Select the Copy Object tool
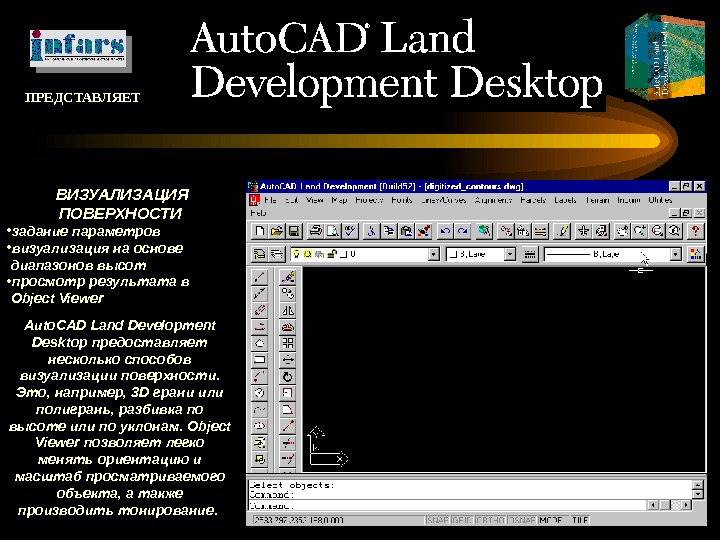720x540 pixels. point(287,293)
